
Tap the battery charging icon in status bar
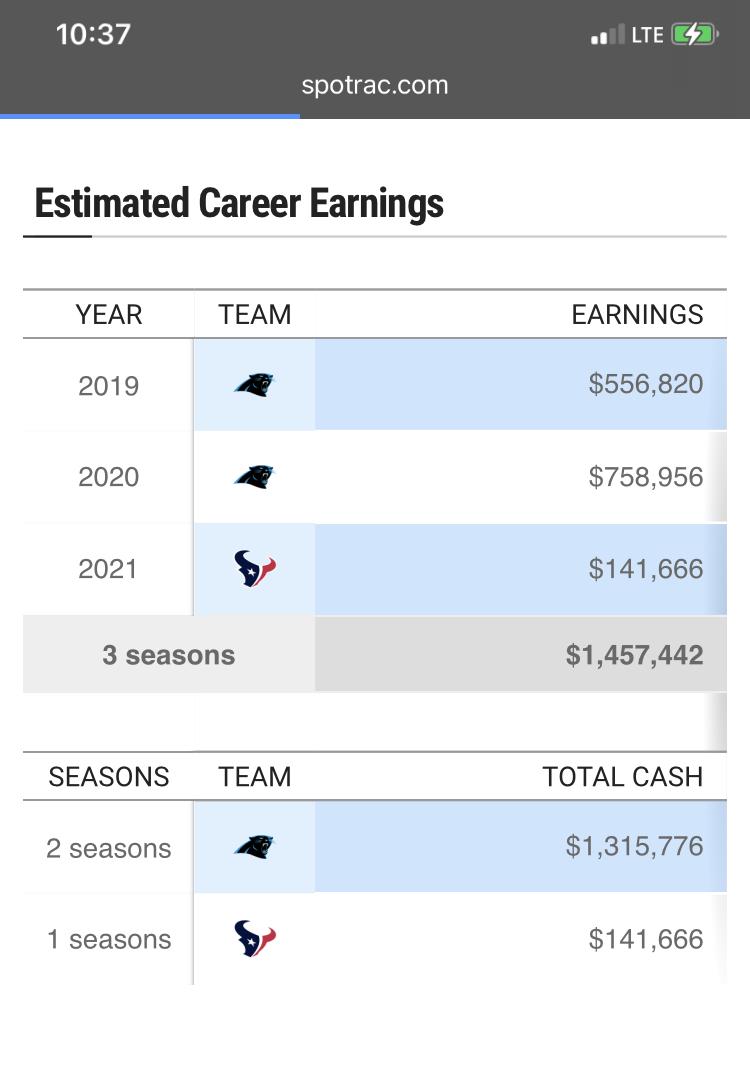pyautogui.click(x=694, y=34)
